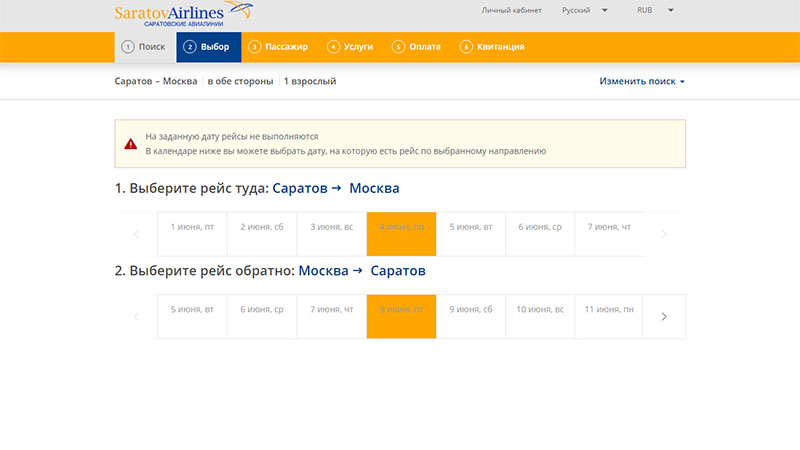
Task: Go to the Поиск step tab
Action: [144, 47]
